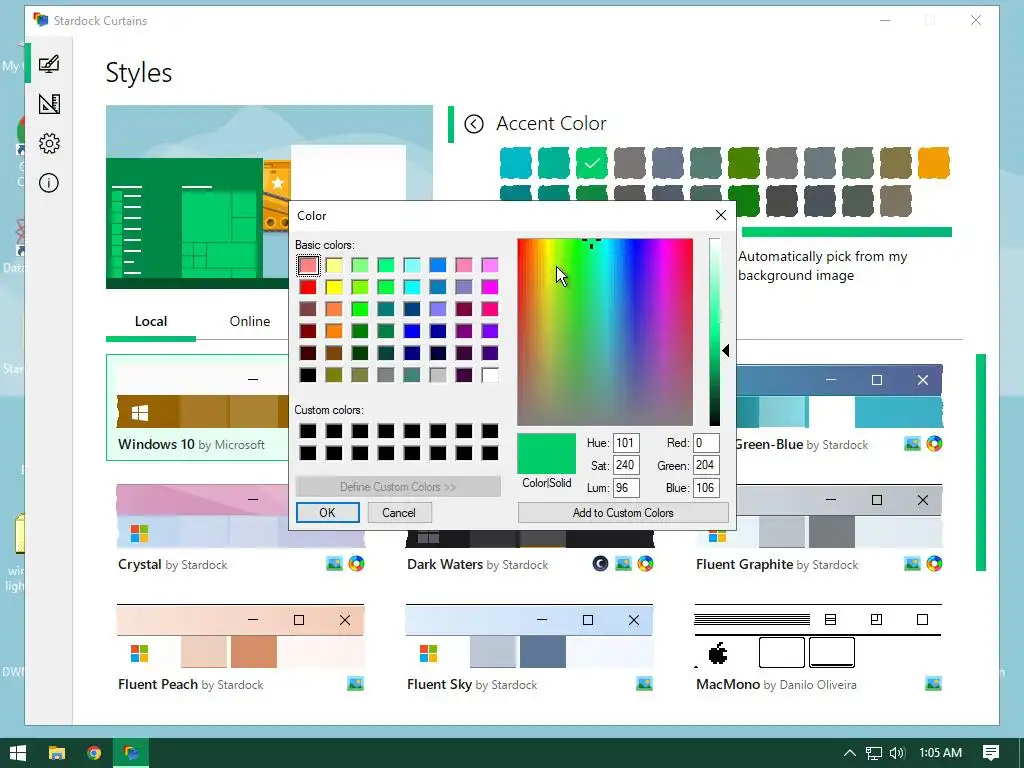Image resolution: width=1024 pixels, height=768 pixels.
Task: Click Add to Custom Colors button
Action: (x=623, y=513)
